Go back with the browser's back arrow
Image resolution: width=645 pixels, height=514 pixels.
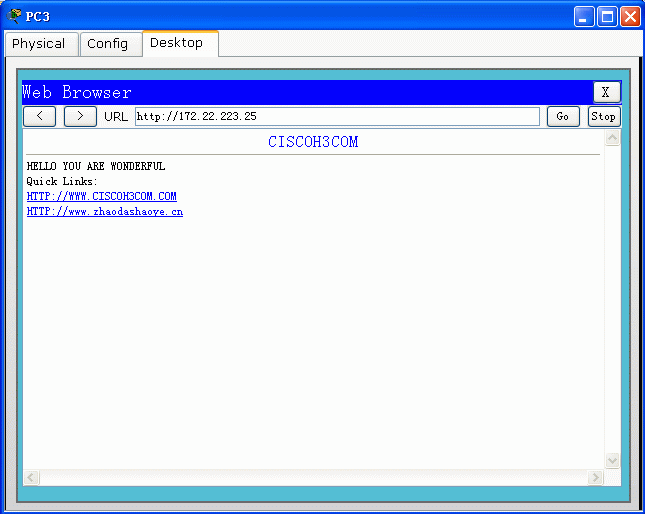[x=39, y=116]
